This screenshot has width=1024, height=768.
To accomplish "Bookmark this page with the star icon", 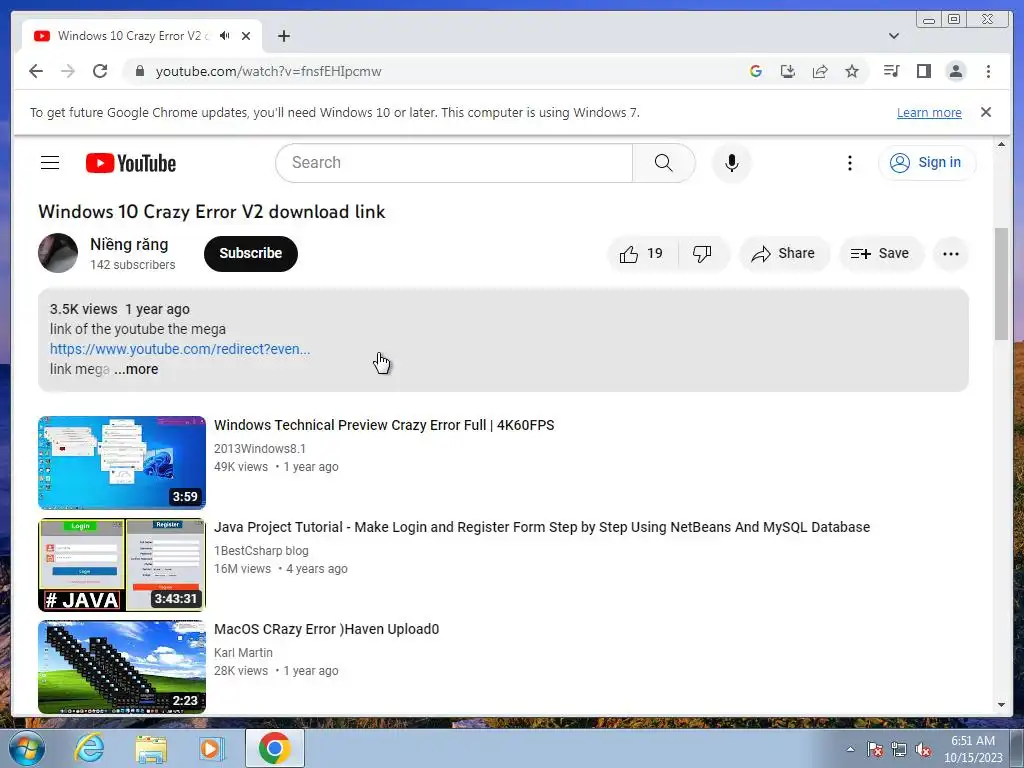I will coord(852,71).
